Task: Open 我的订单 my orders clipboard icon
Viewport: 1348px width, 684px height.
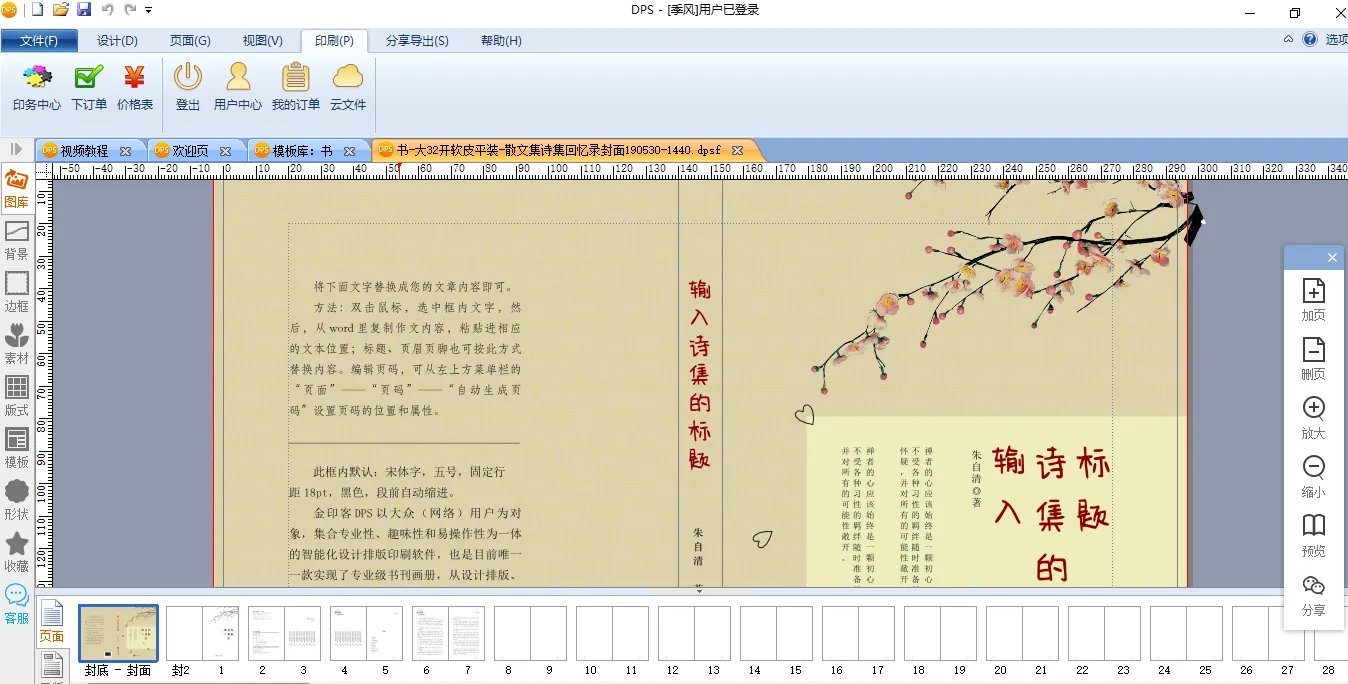Action: [x=296, y=86]
